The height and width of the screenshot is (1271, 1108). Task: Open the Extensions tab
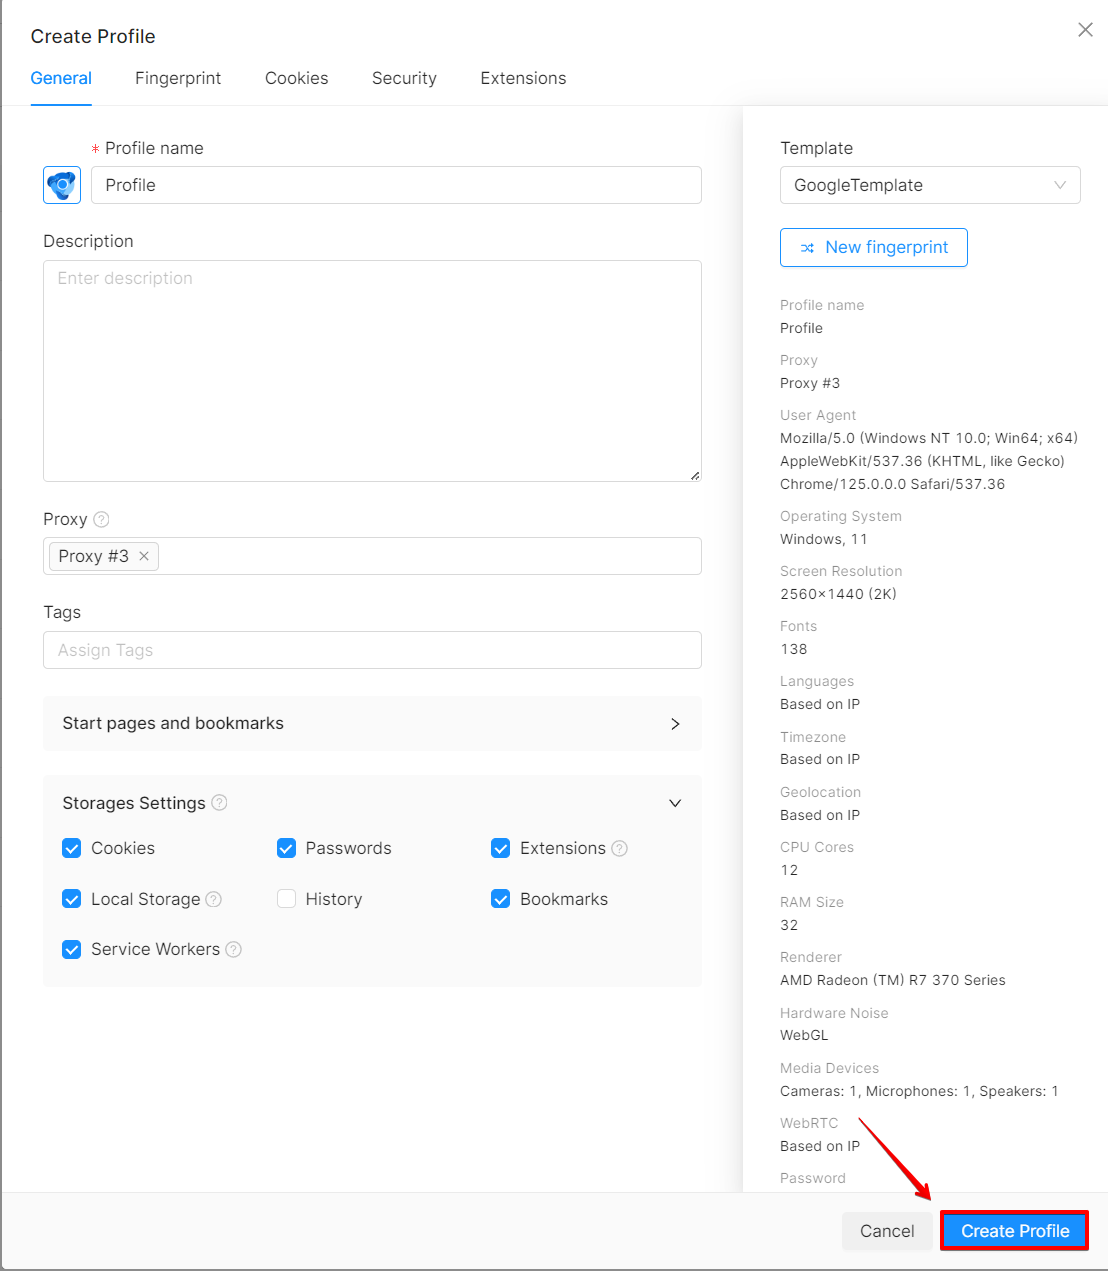(523, 78)
